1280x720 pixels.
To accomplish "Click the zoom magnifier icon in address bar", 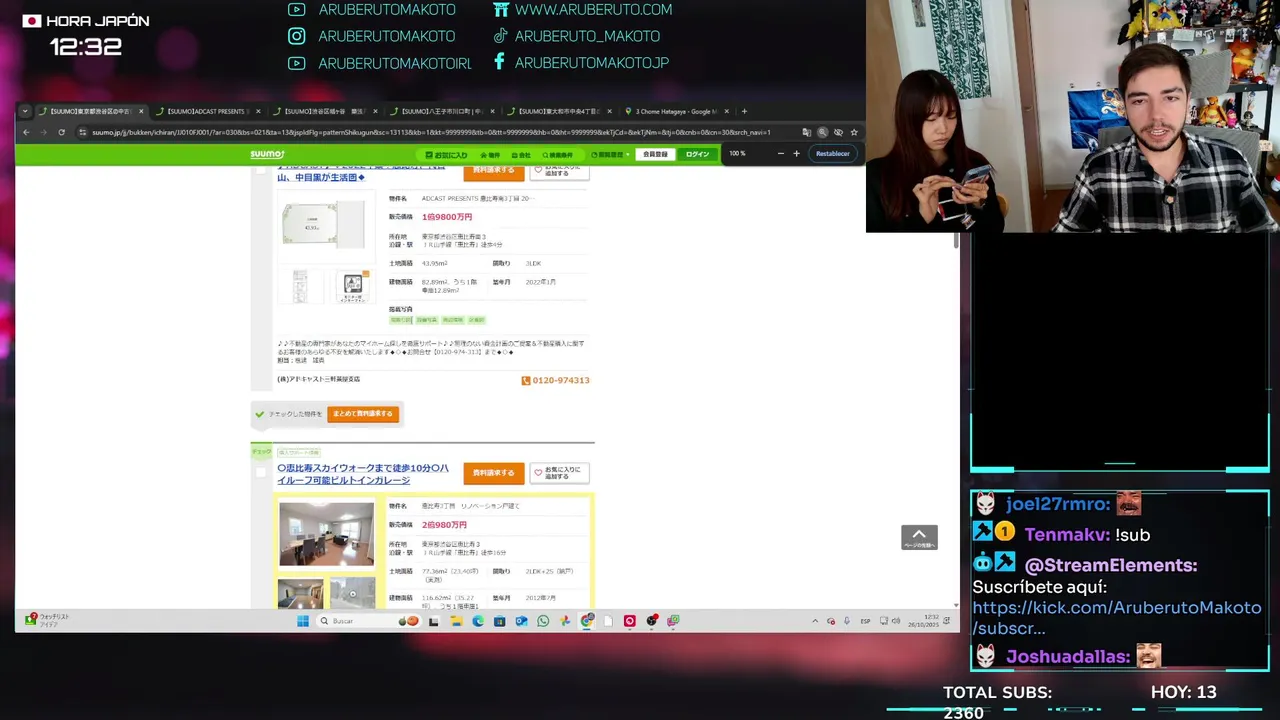I will coord(822,132).
